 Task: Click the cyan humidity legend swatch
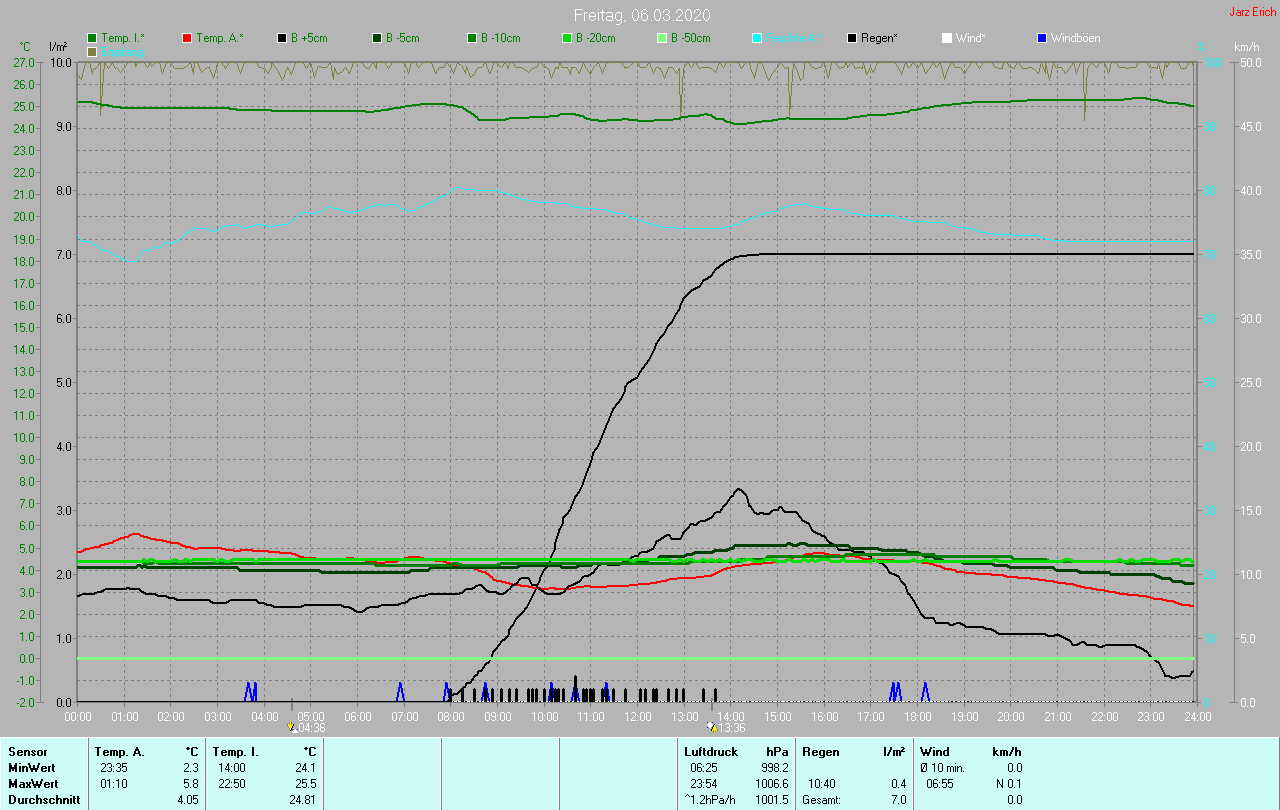click(757, 38)
